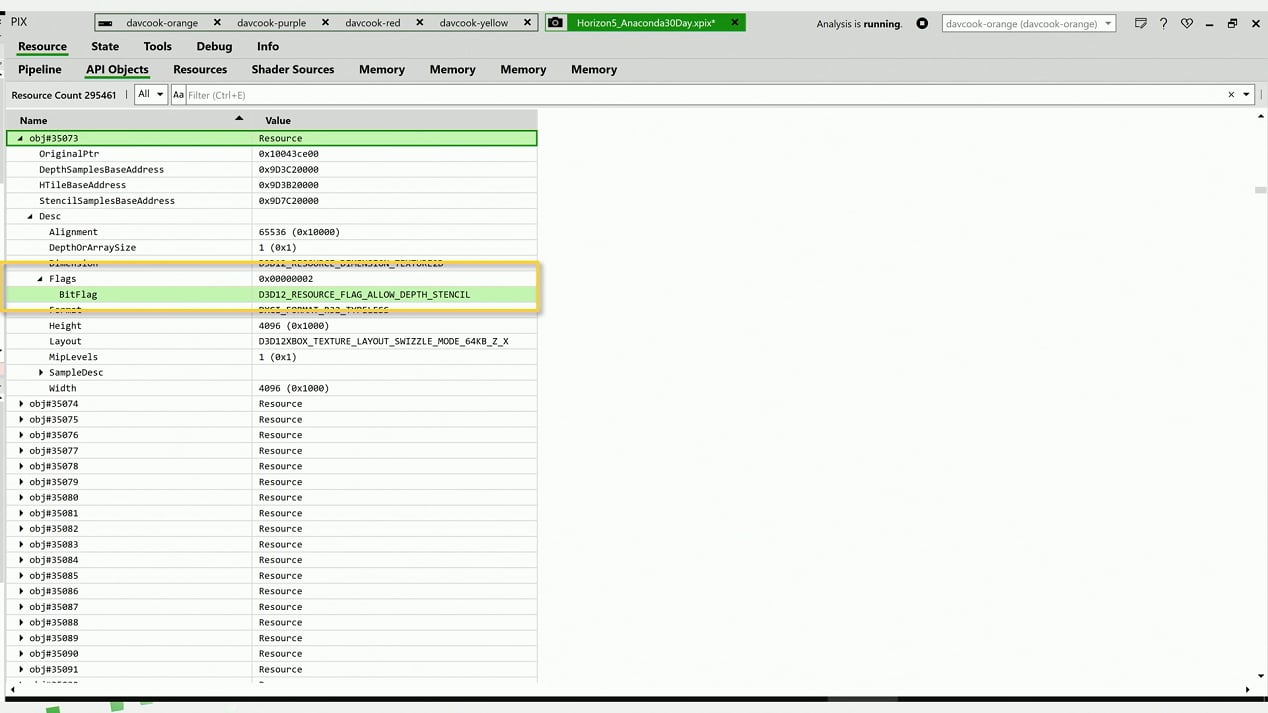Click the vertical scrollbar down arrow

coord(1260,676)
